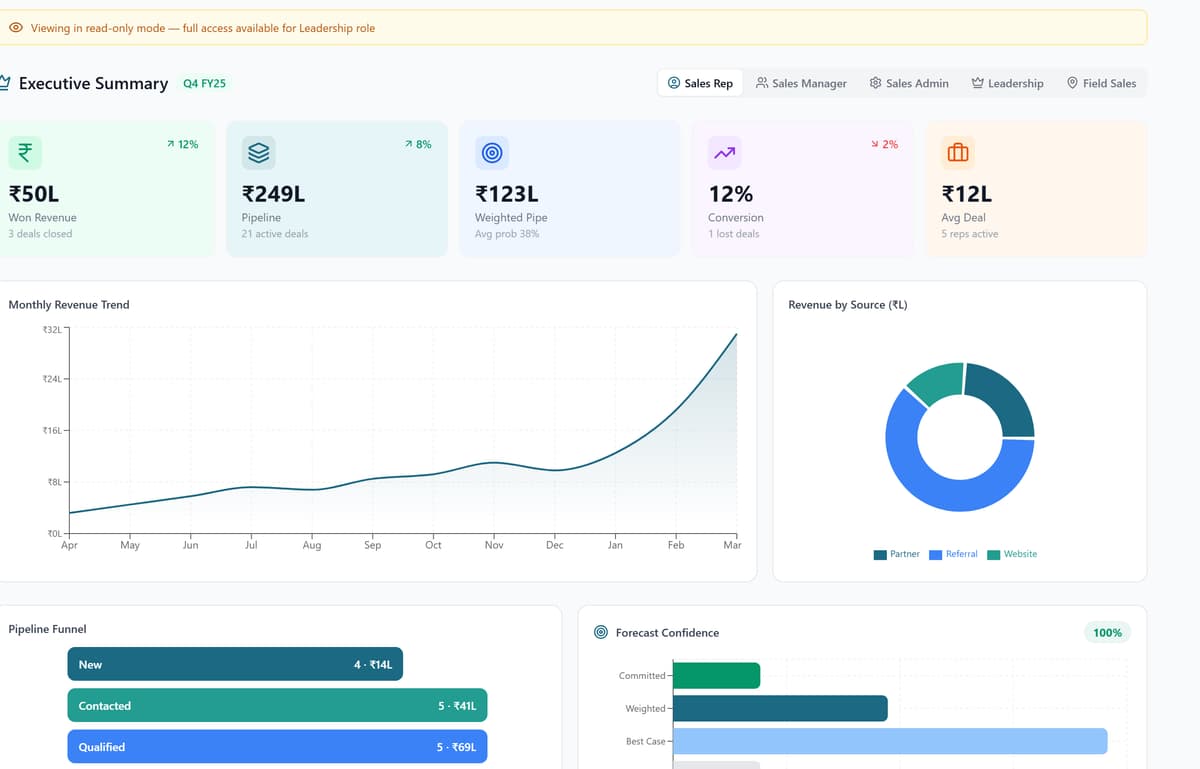Click the eye icon in read-only banner
1200x769 pixels.
click(x=16, y=28)
